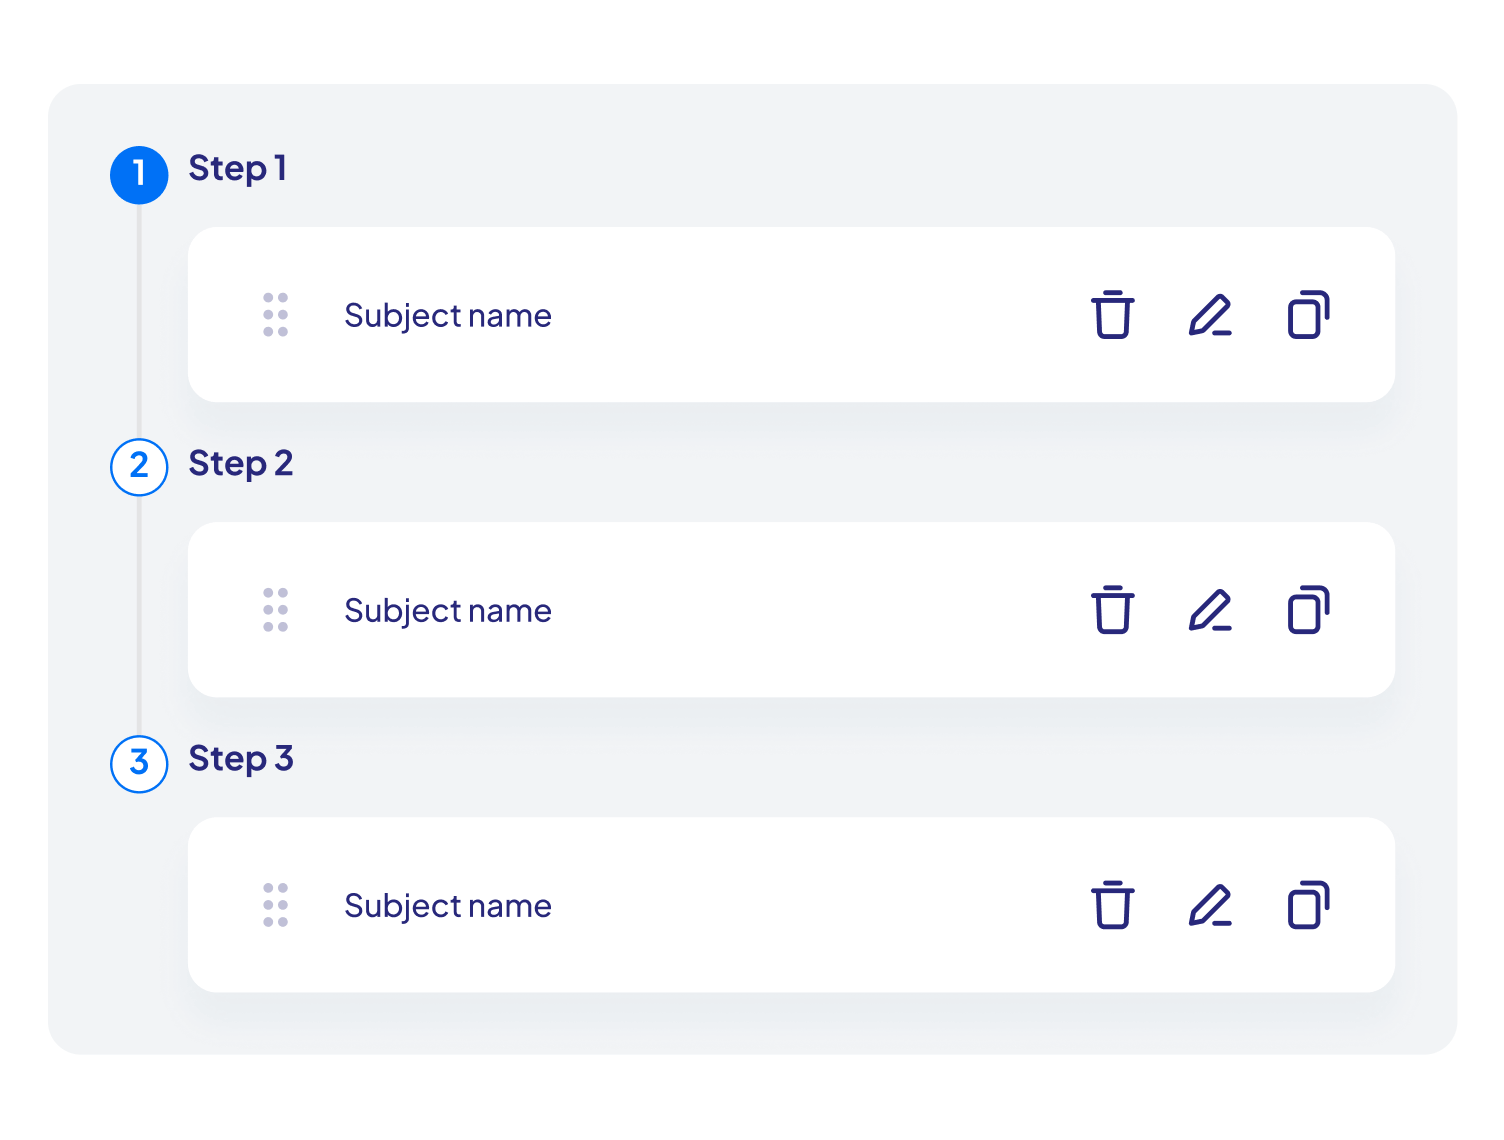Edit the Step 3 subject name
The width and height of the screenshot is (1504, 1140).
(x=1210, y=905)
